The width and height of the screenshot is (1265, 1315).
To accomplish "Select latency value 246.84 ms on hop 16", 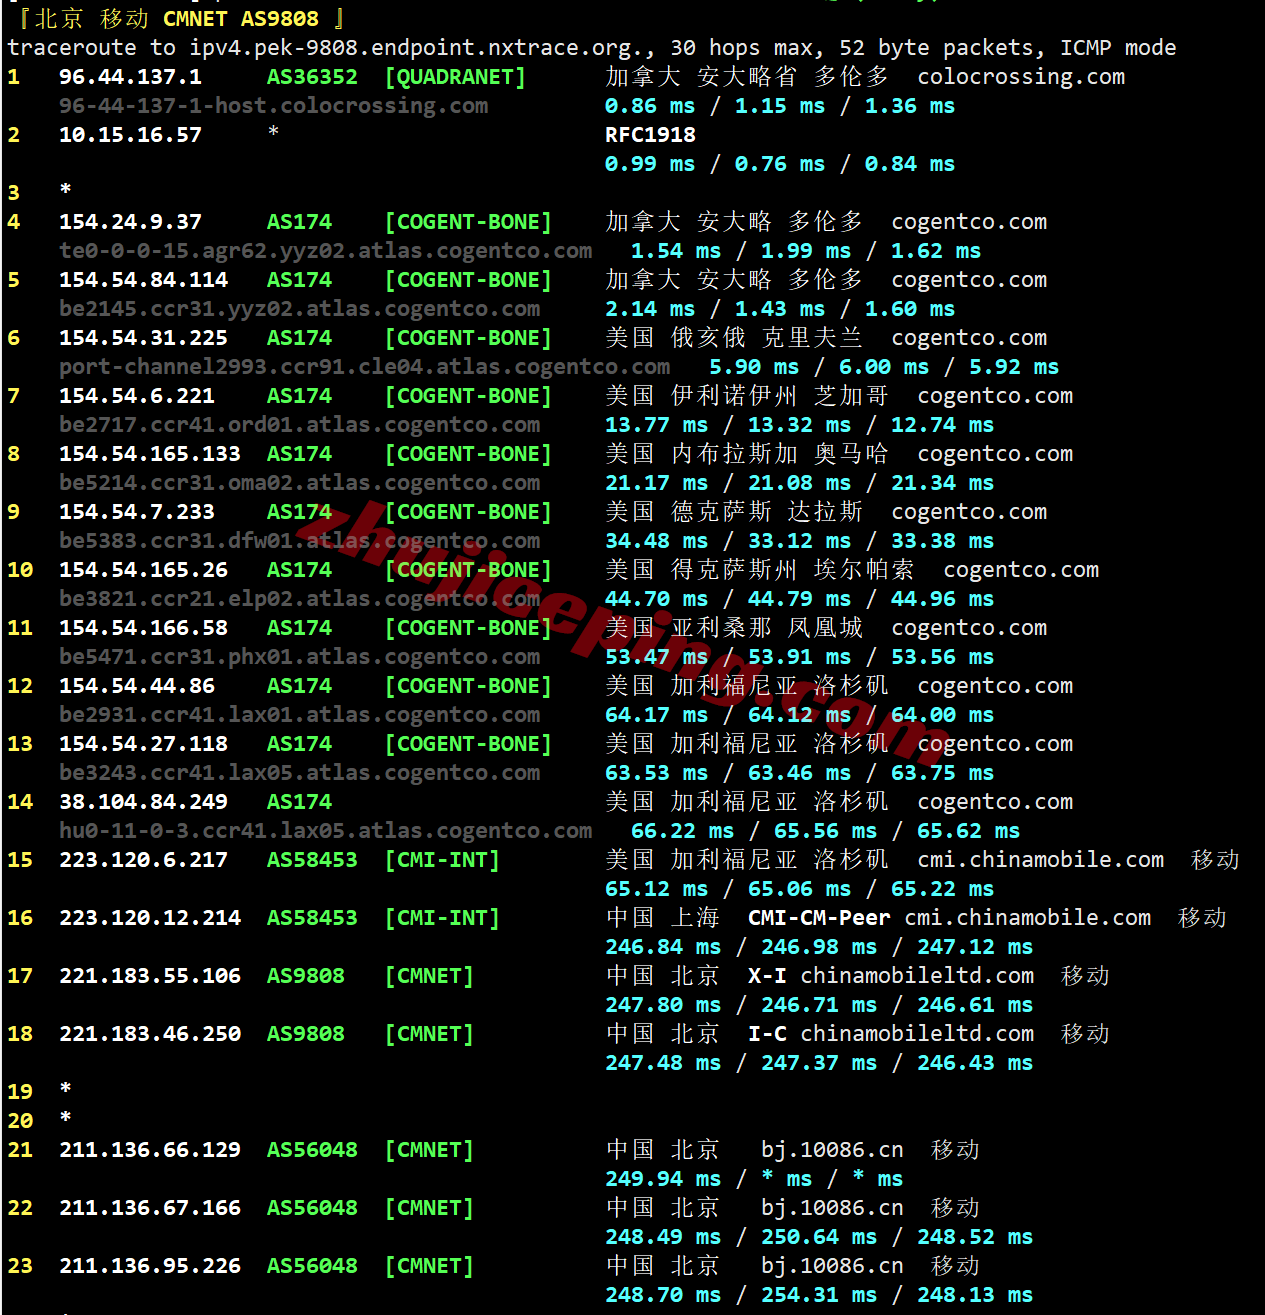I will pos(663,947).
